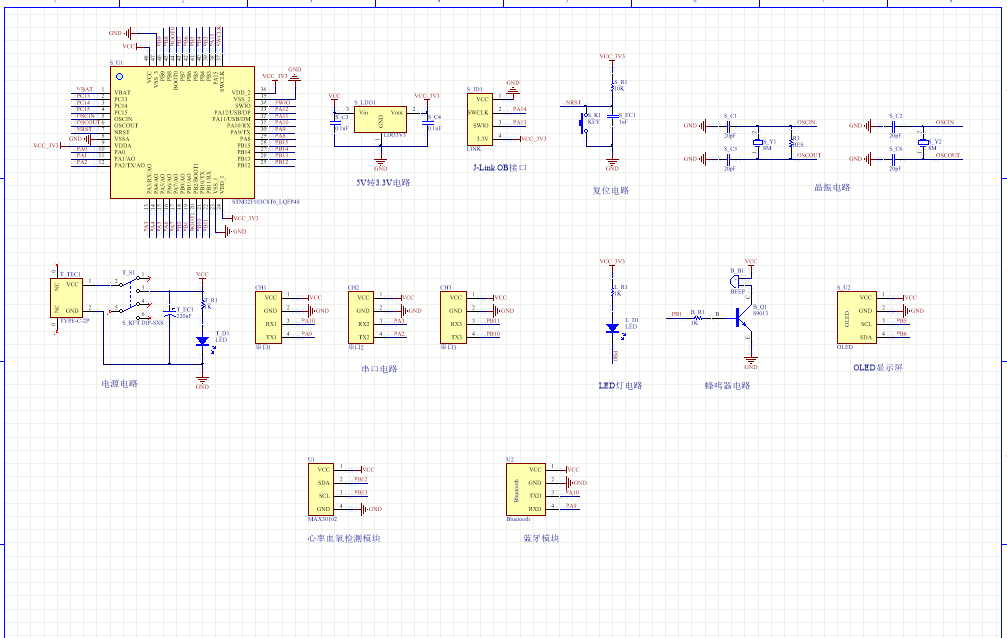Image resolution: width=1007 pixels, height=638 pixels.
Task: Click the '蜂鸣器电路' caption text
Action: pos(726,385)
